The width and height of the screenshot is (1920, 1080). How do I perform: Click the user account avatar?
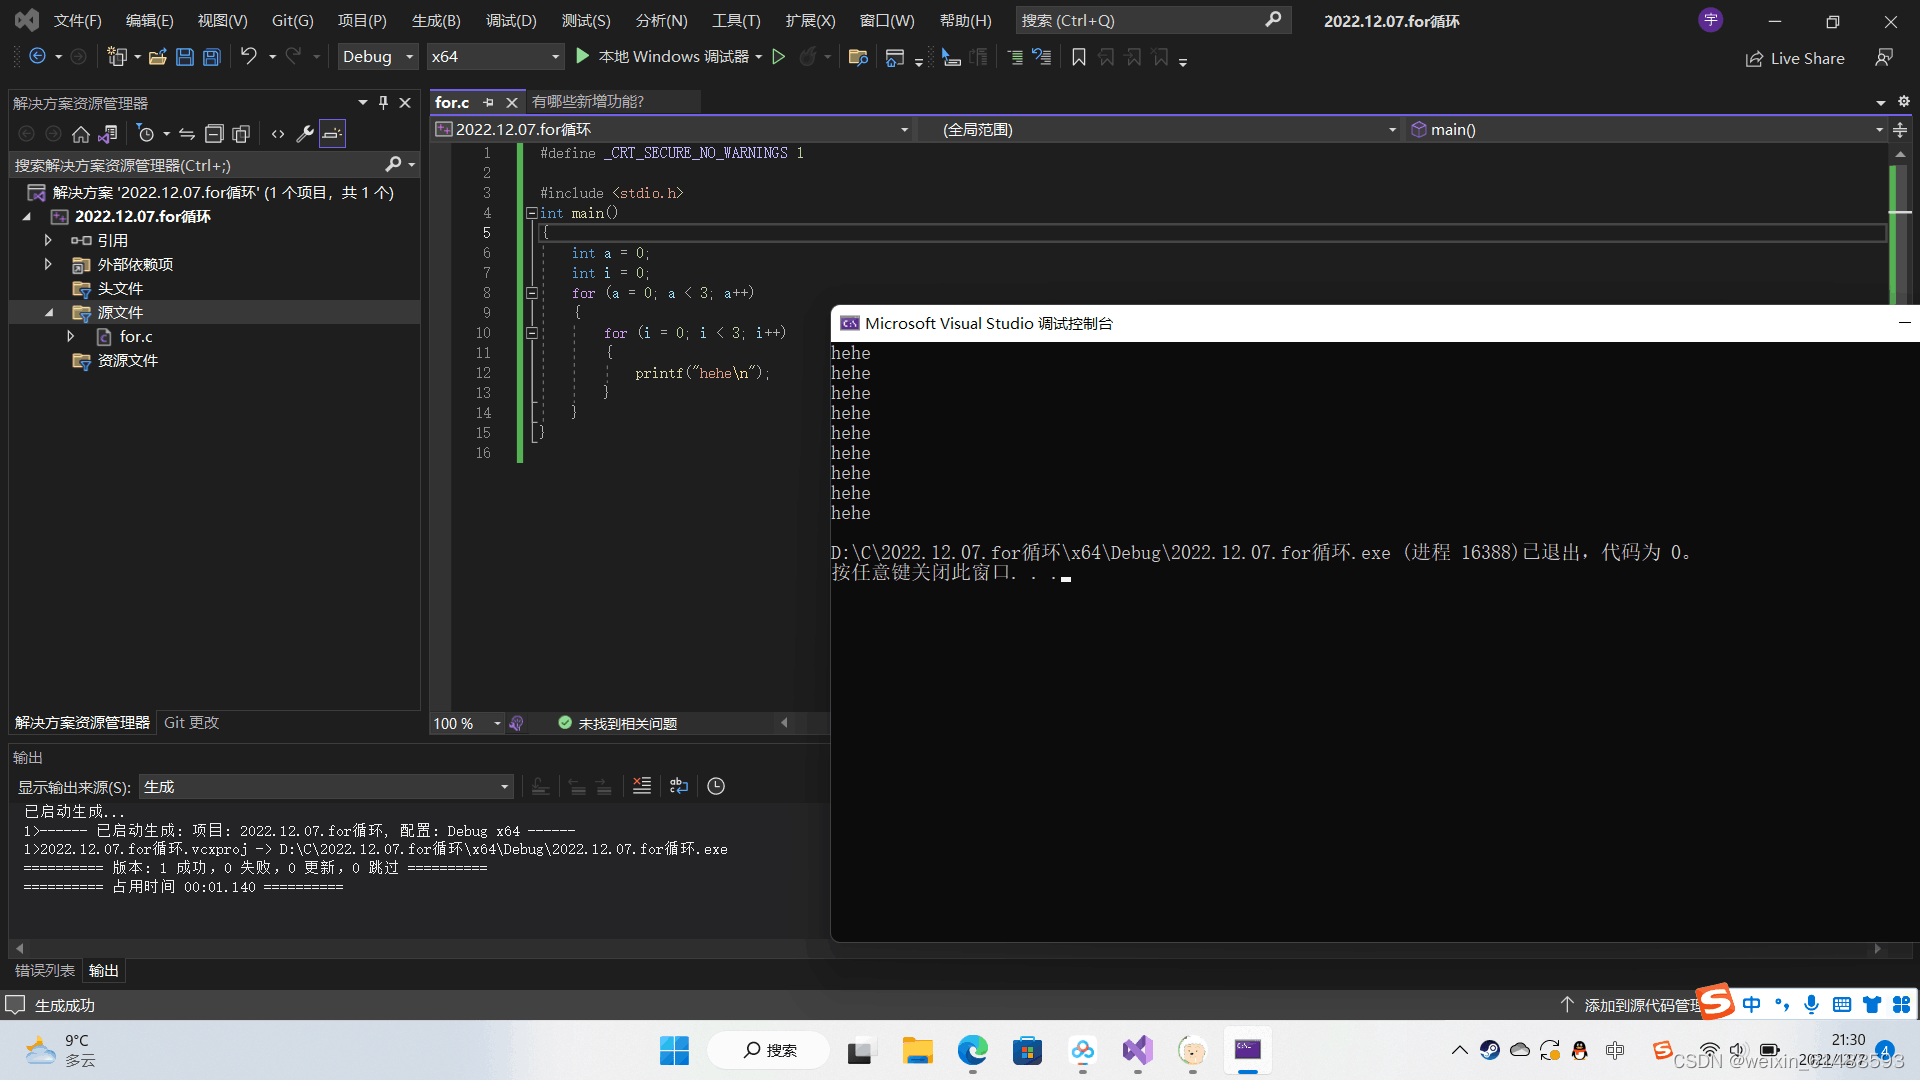coord(1711,20)
